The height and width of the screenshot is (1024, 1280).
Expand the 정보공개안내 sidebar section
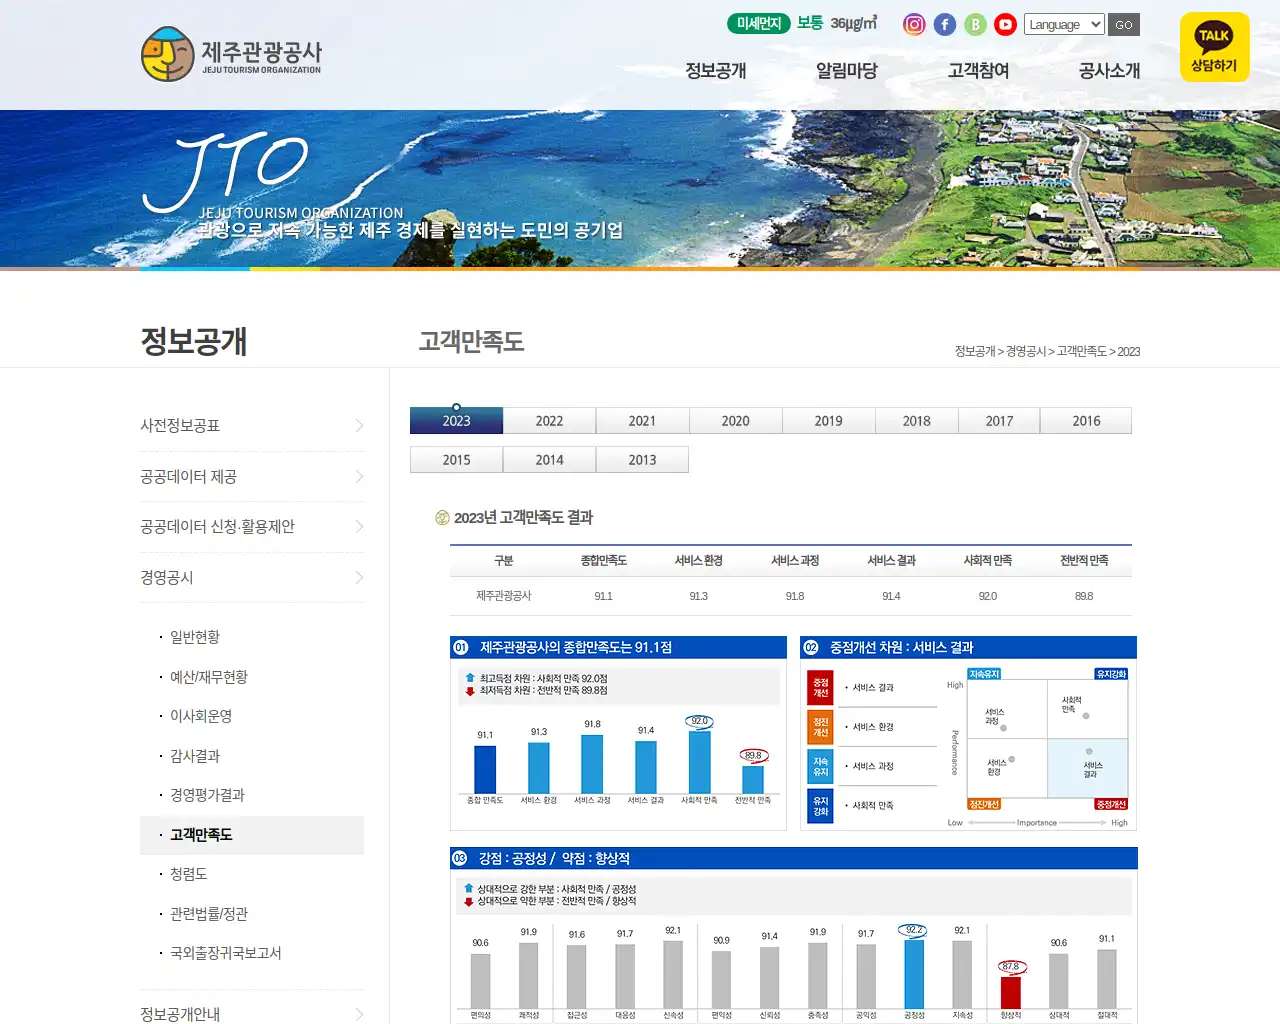tap(252, 1012)
